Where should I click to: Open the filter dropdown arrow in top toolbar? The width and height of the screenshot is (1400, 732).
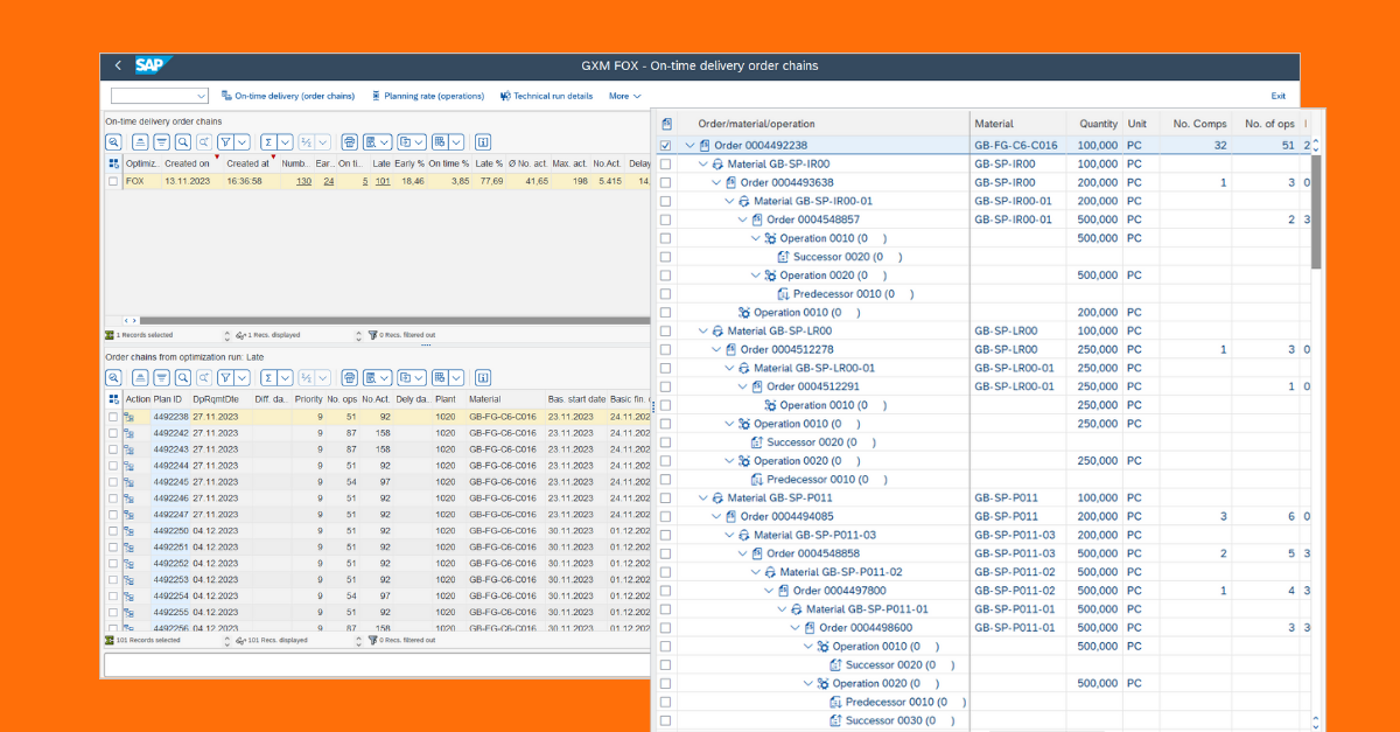(x=241, y=142)
